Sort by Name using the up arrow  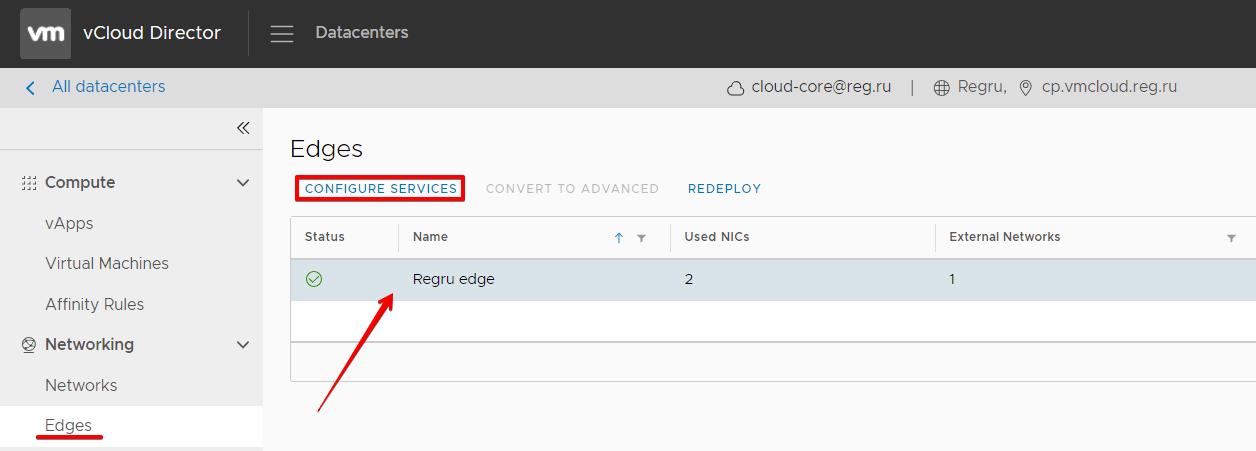point(618,238)
